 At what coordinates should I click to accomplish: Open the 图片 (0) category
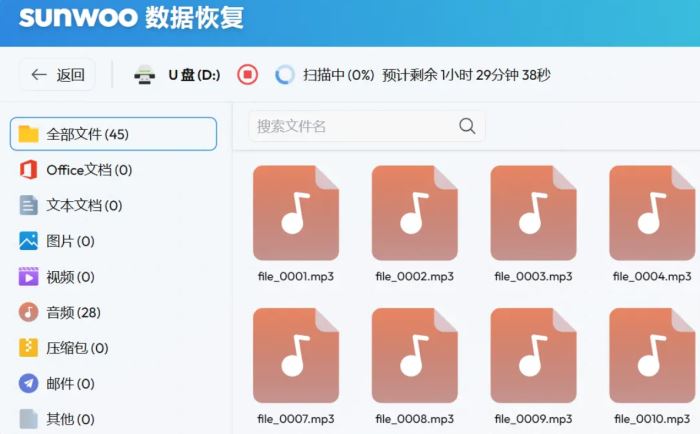click(x=113, y=241)
